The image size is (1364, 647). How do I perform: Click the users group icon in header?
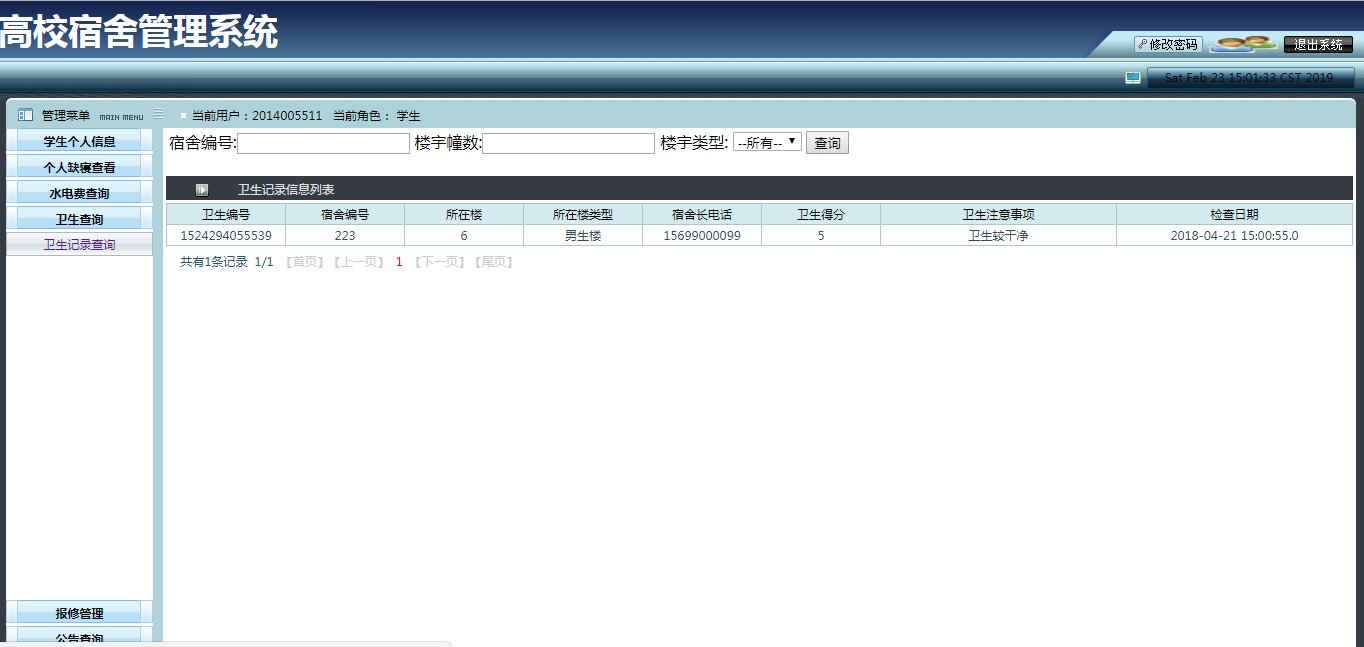(x=1243, y=44)
